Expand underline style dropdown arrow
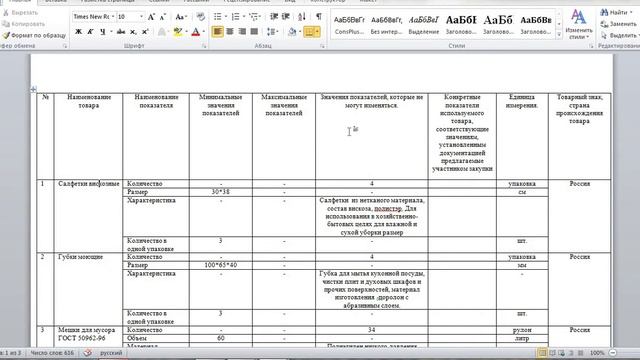This screenshot has width=640, height=360. click(111, 31)
